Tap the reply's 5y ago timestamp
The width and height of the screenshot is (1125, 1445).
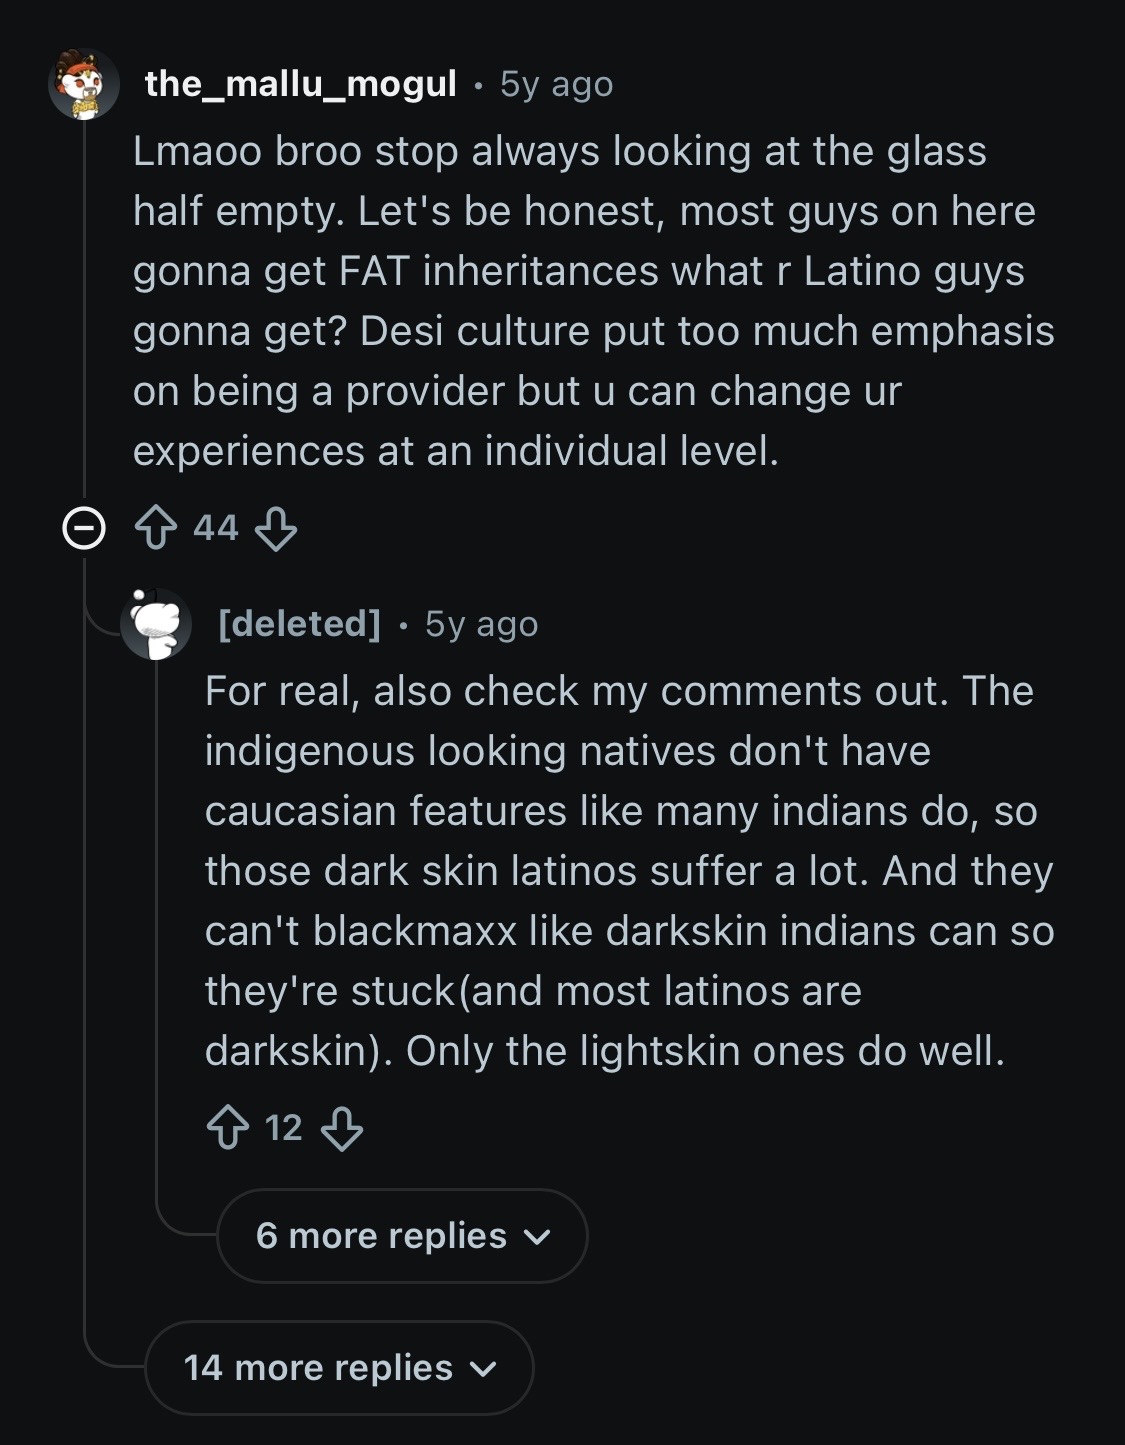pyautogui.click(x=481, y=625)
